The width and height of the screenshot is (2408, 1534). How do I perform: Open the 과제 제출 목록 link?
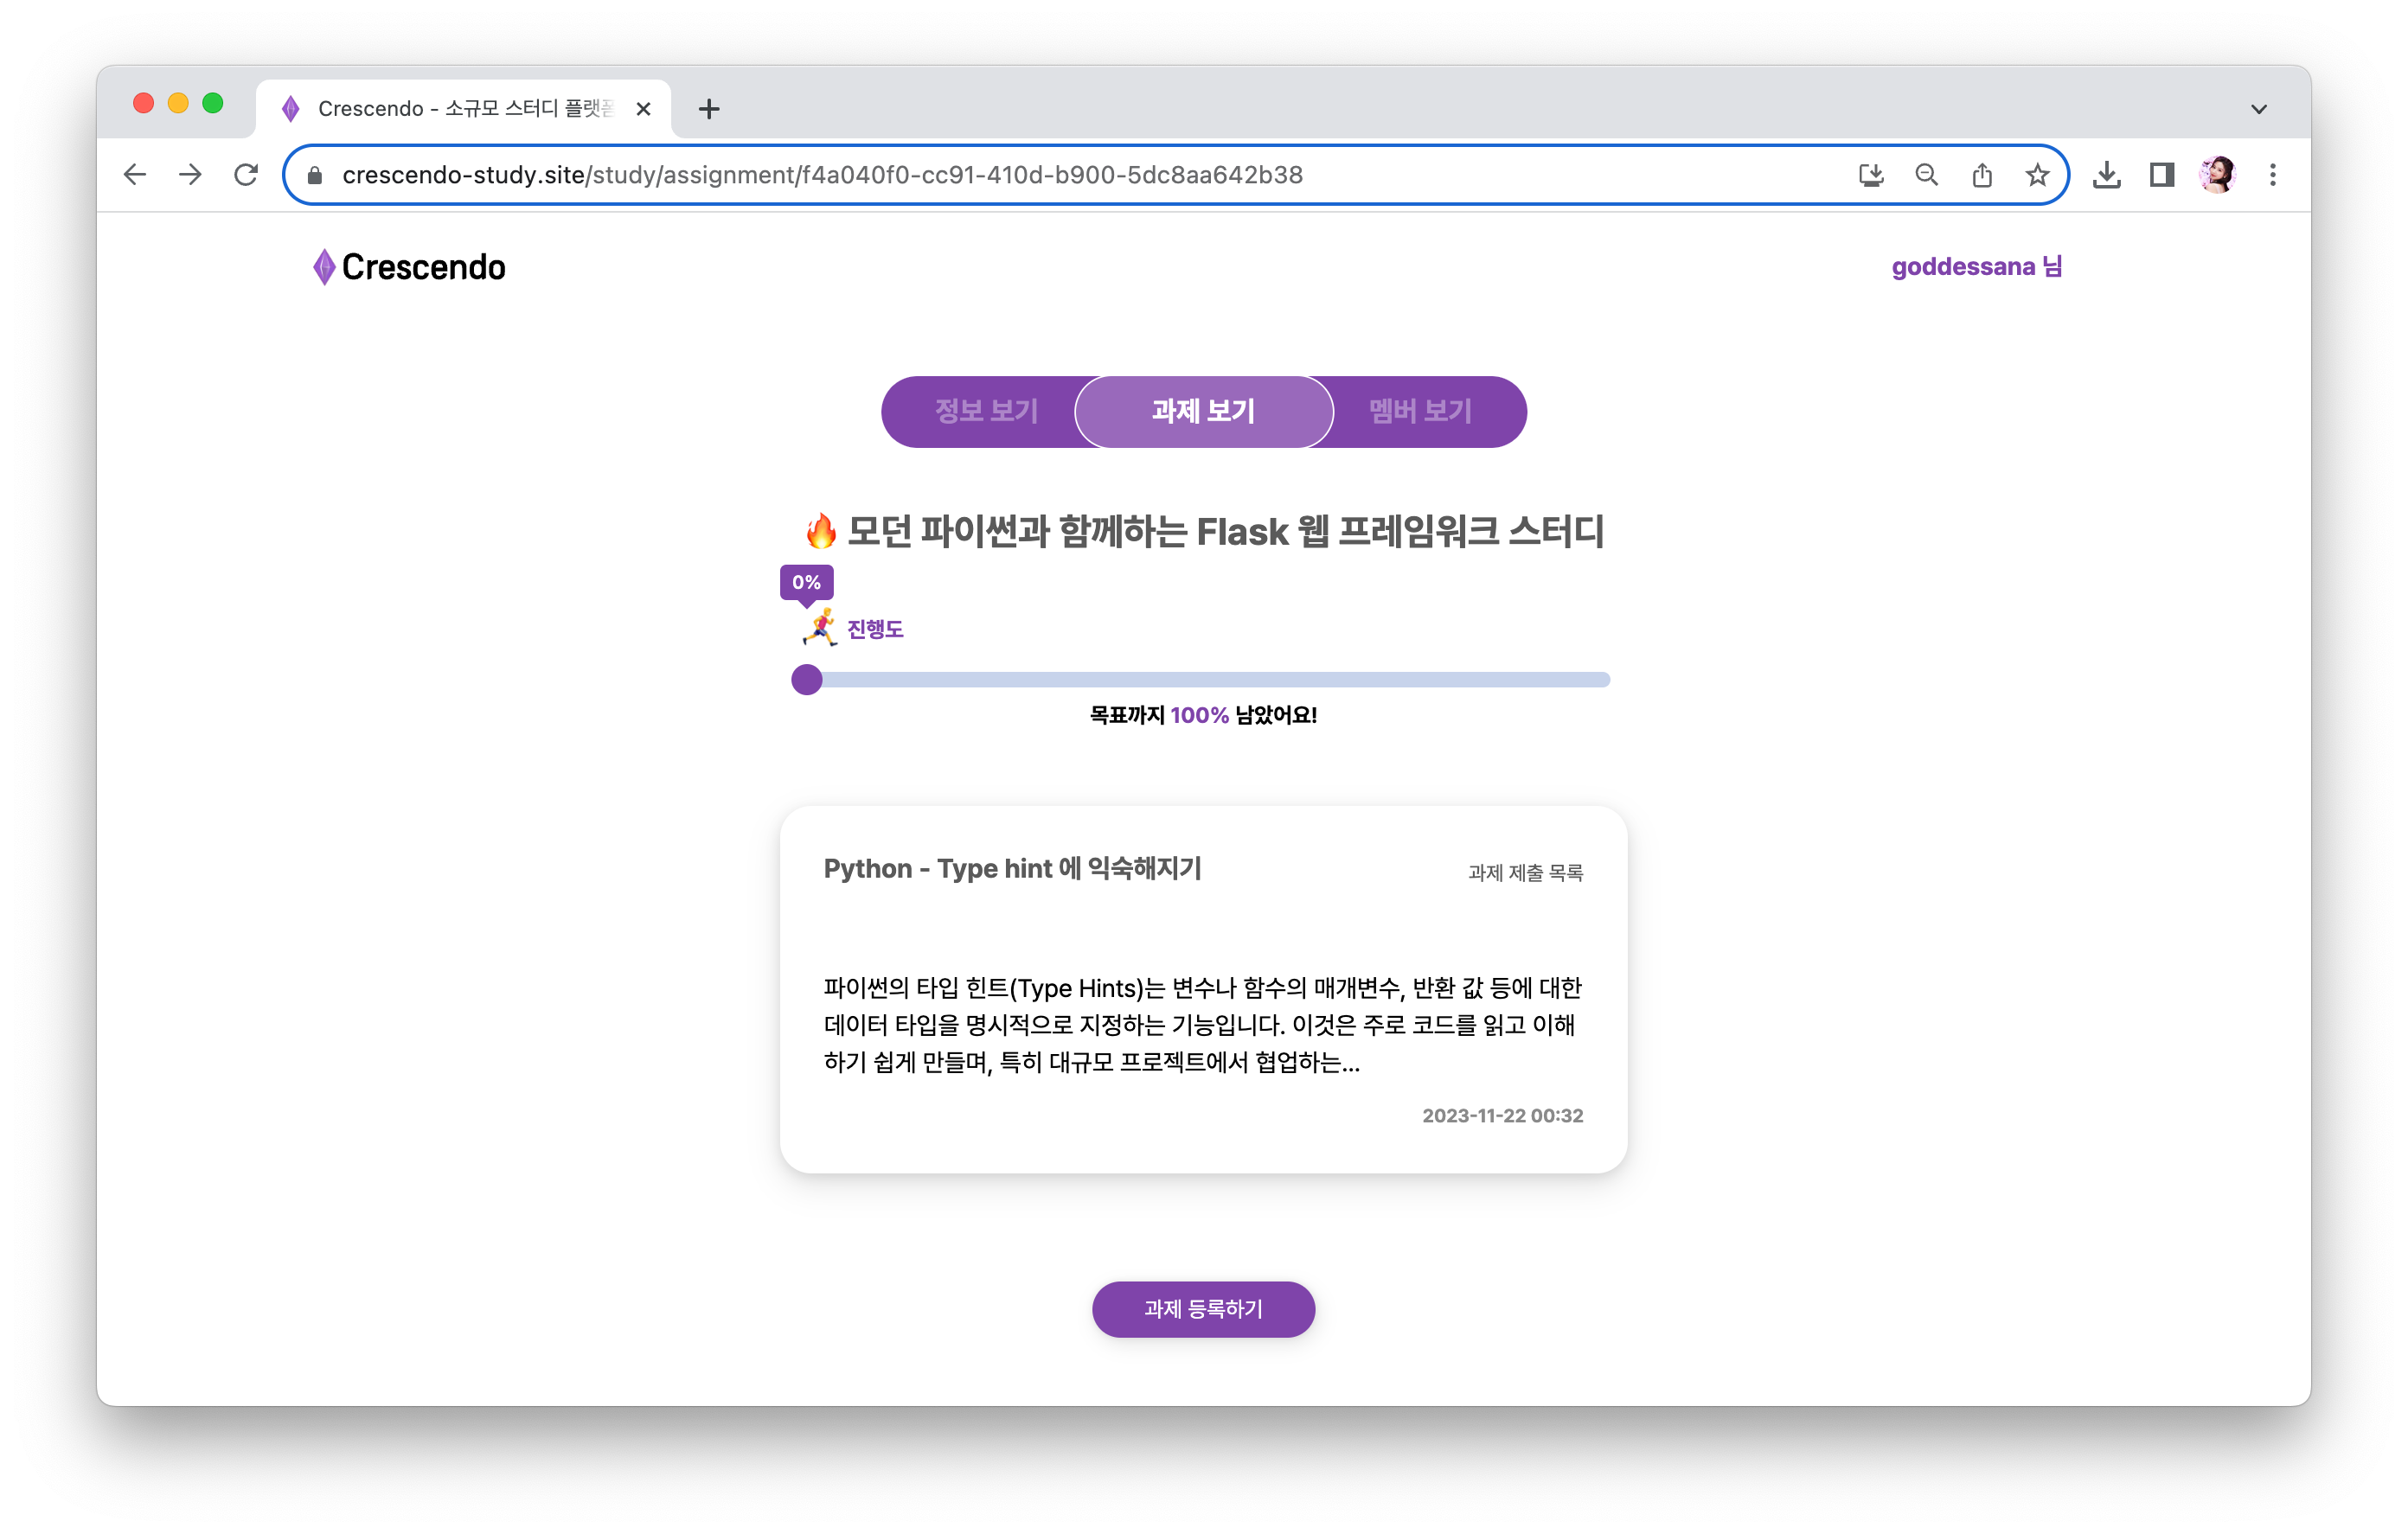click(1525, 873)
